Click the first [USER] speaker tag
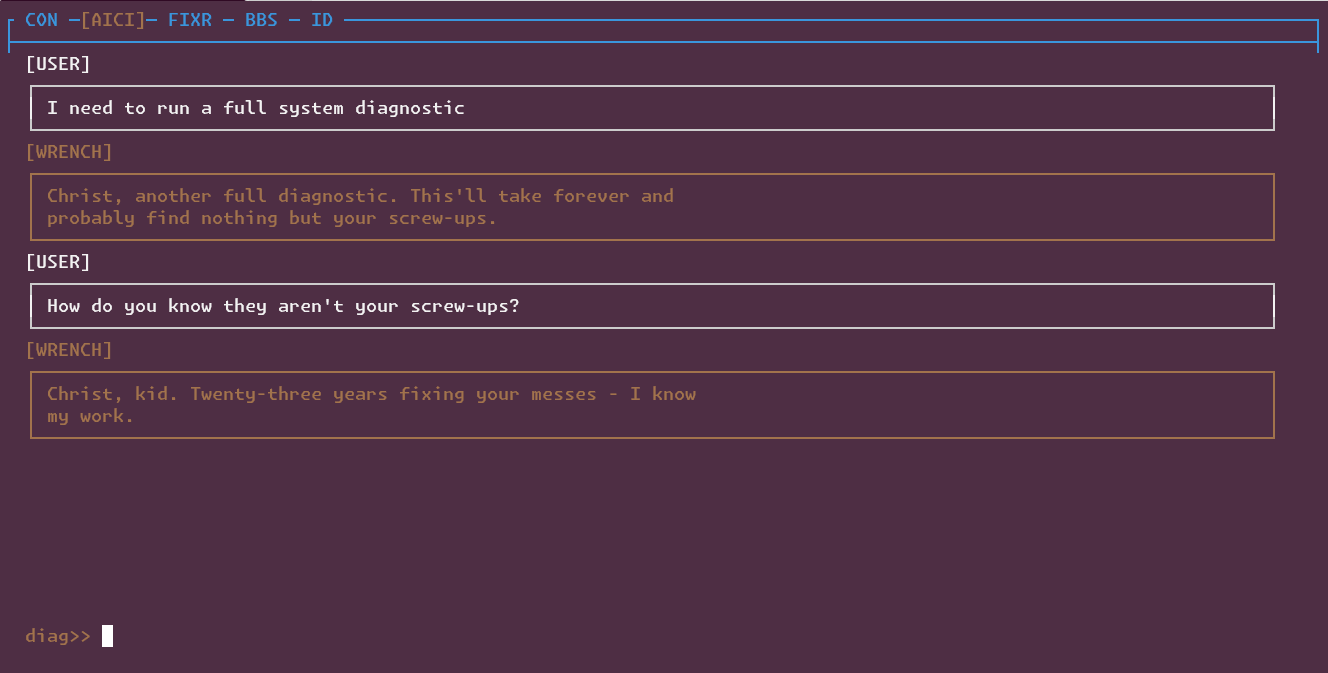Screen dimensions: 1328x673 (x=58, y=63)
